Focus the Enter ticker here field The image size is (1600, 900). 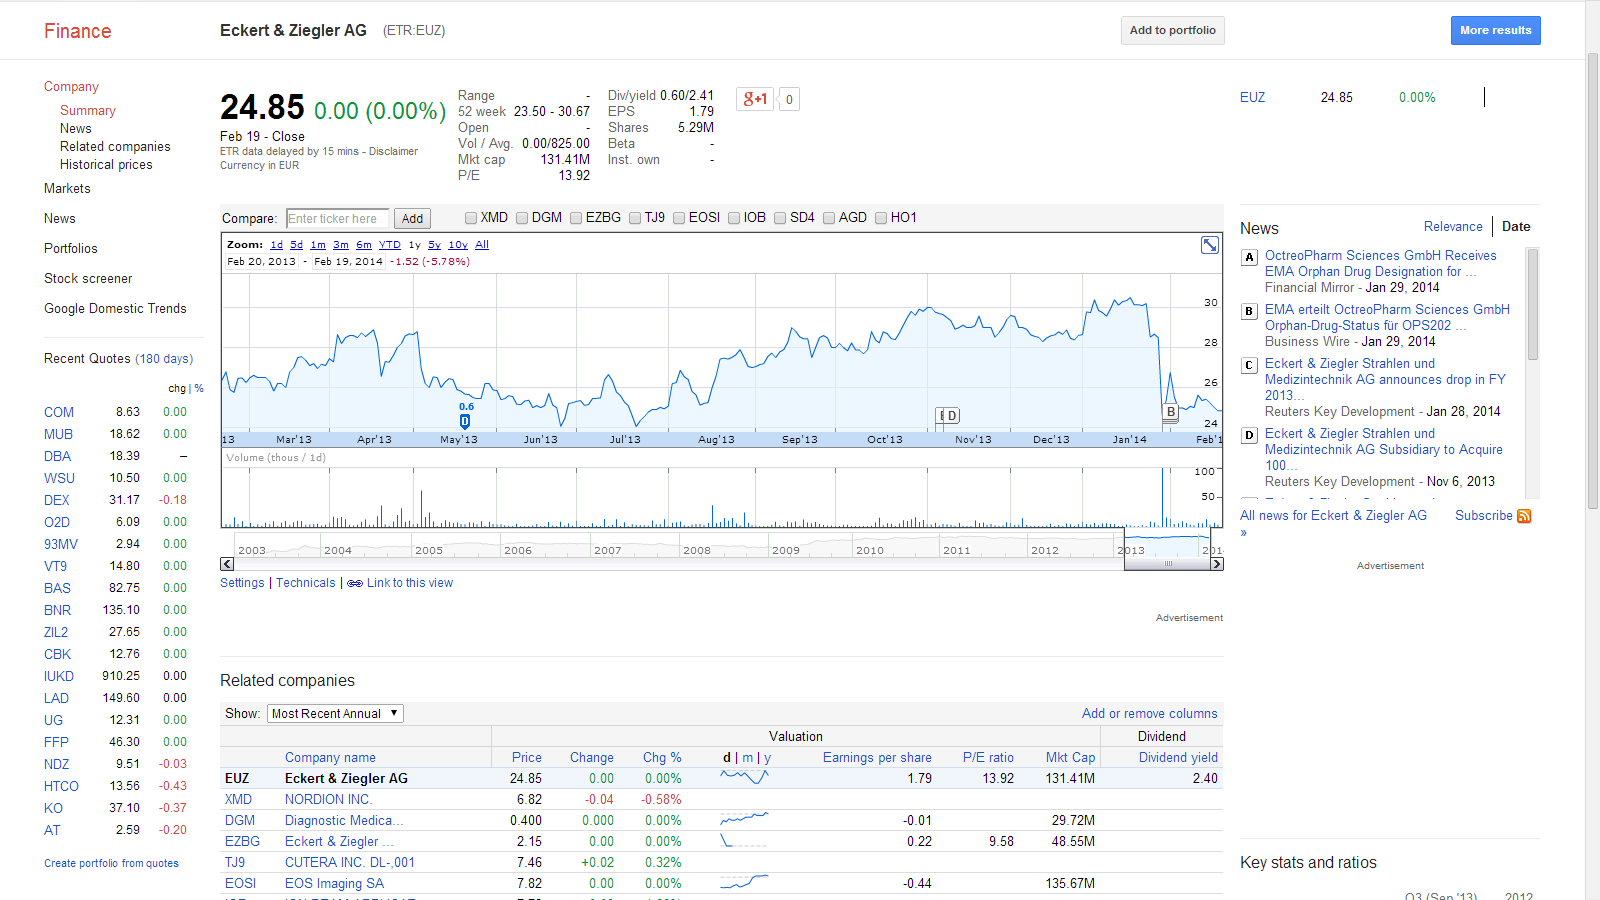click(337, 219)
